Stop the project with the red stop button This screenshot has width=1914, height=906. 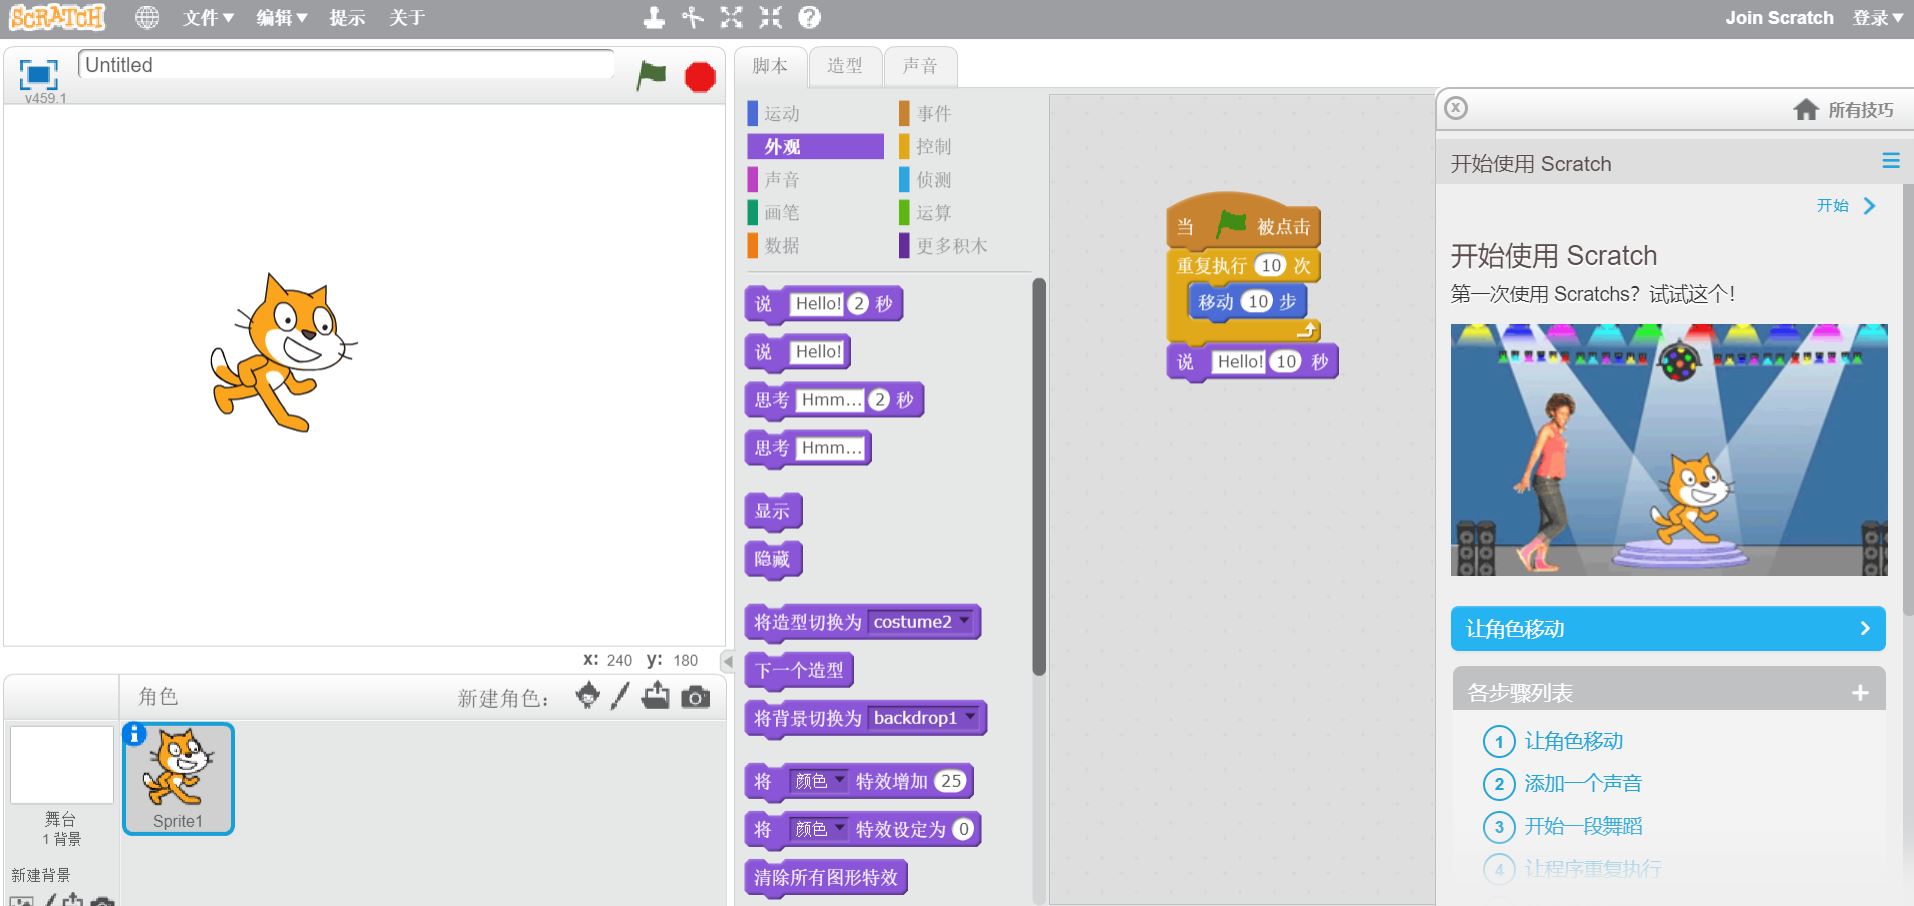click(x=700, y=77)
